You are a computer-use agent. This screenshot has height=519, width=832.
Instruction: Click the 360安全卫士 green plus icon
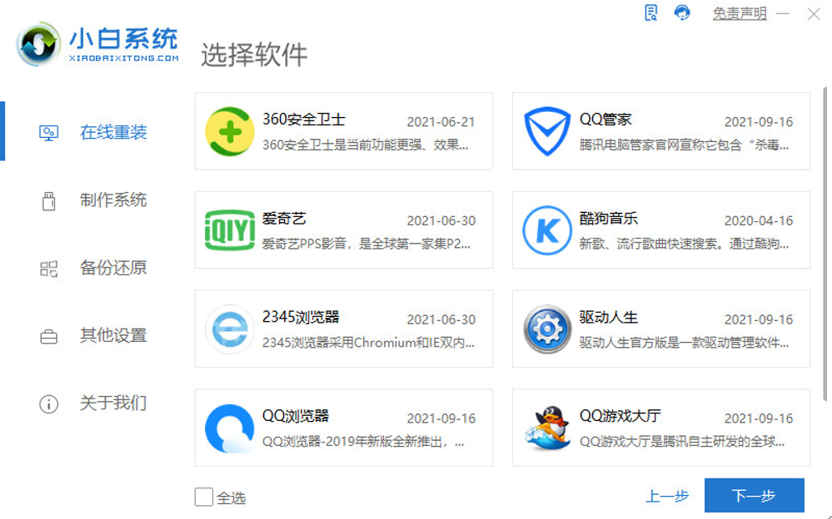[x=230, y=132]
